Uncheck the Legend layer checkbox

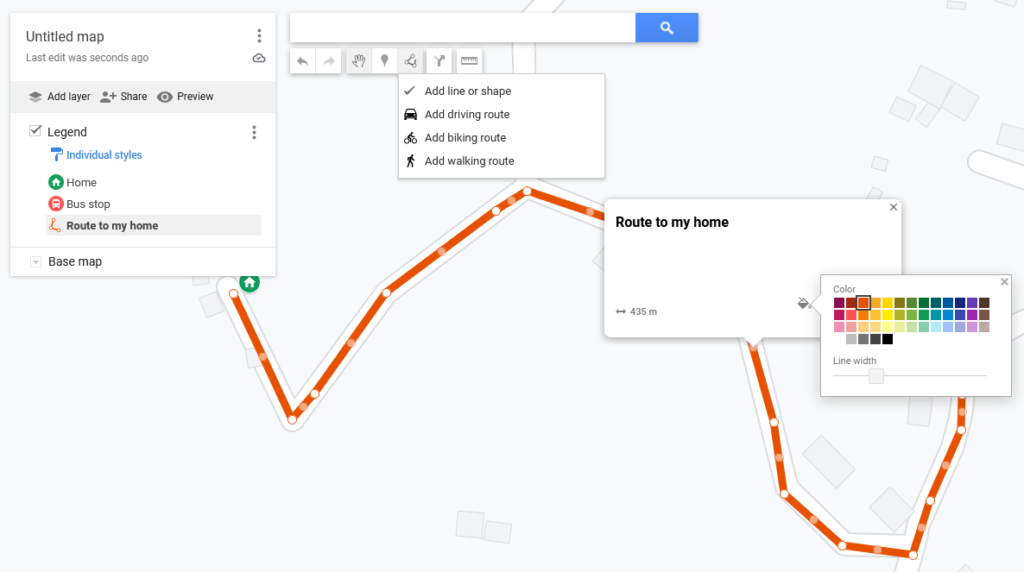tap(36, 131)
